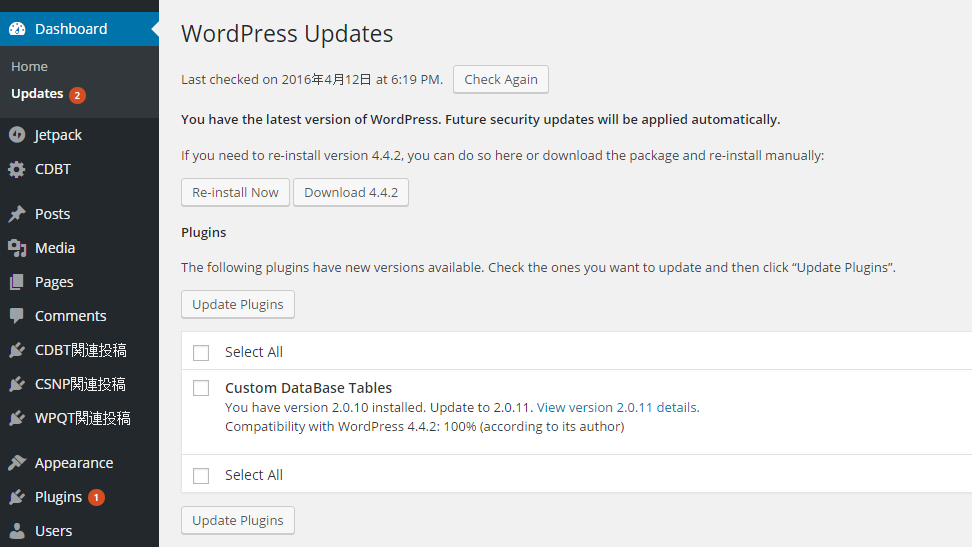Click the CDBT gear icon
The image size is (972, 547).
[17, 170]
